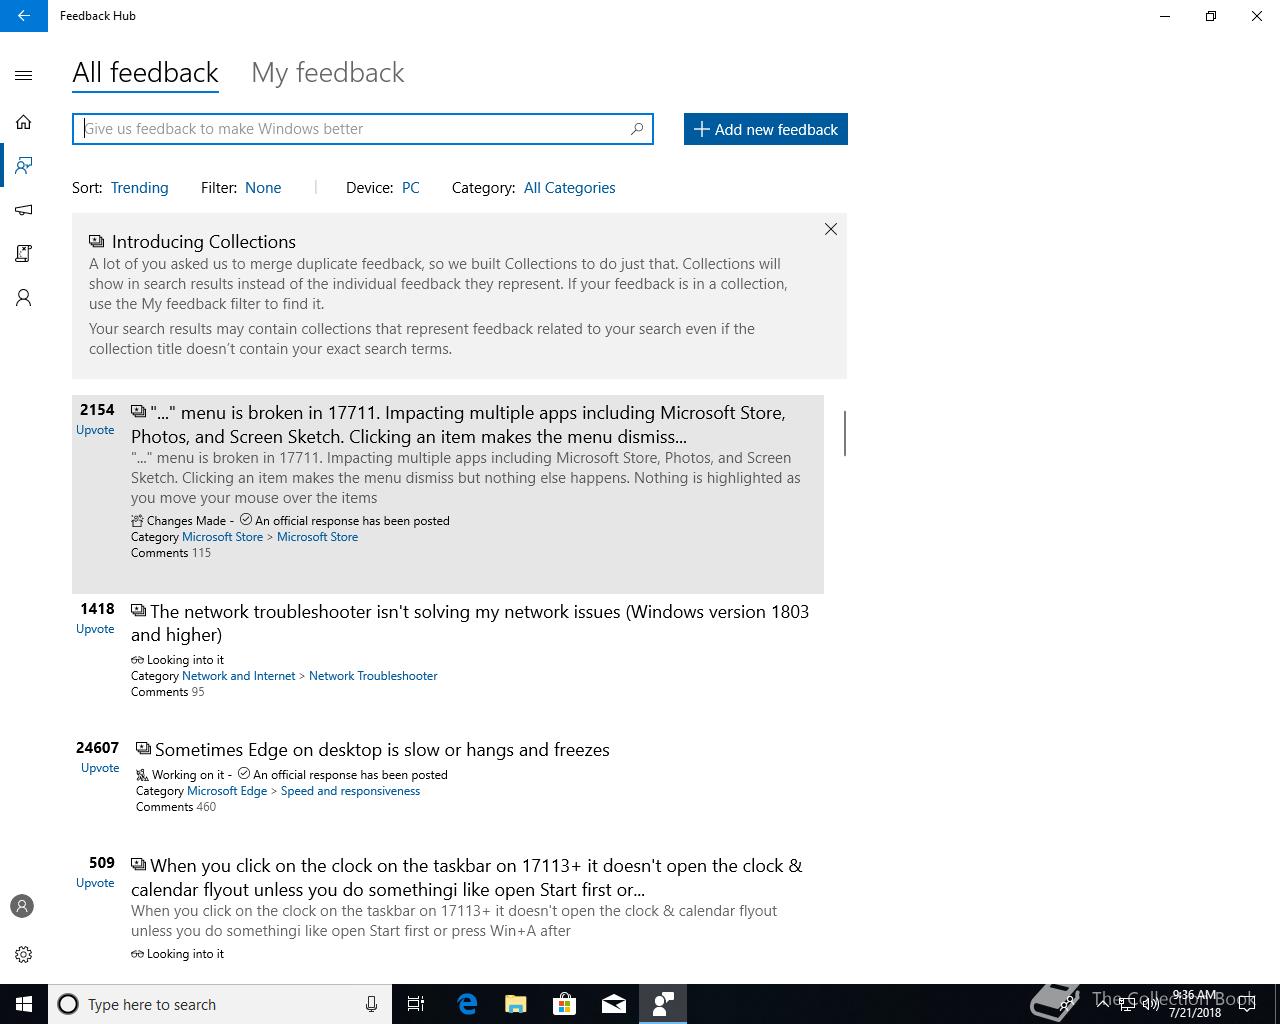Select the Feedback sidebar icon

click(24, 165)
